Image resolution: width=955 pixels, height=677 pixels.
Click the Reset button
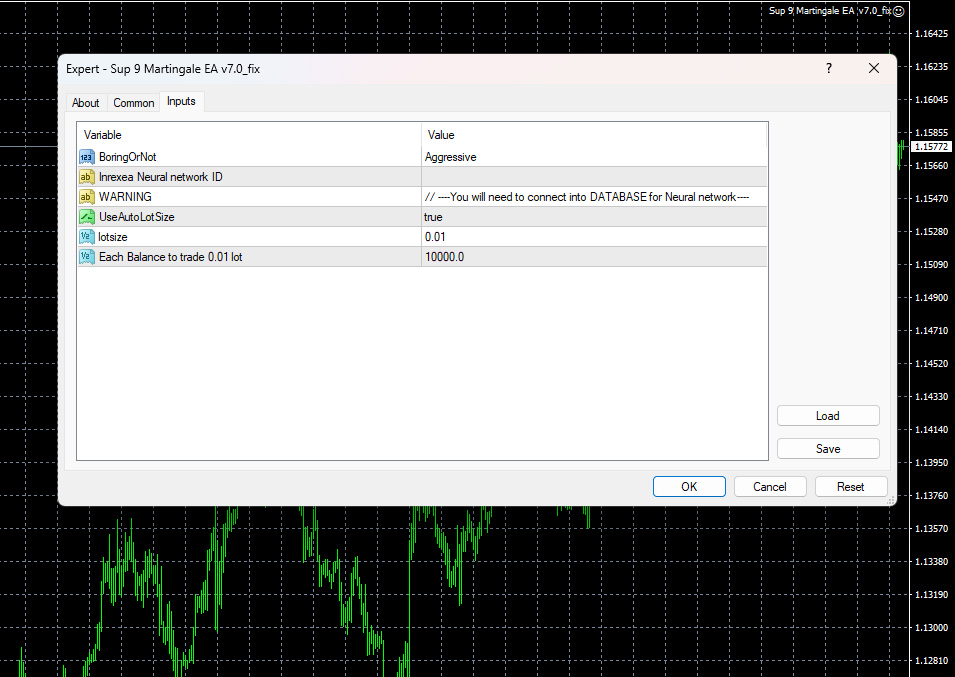tap(850, 486)
